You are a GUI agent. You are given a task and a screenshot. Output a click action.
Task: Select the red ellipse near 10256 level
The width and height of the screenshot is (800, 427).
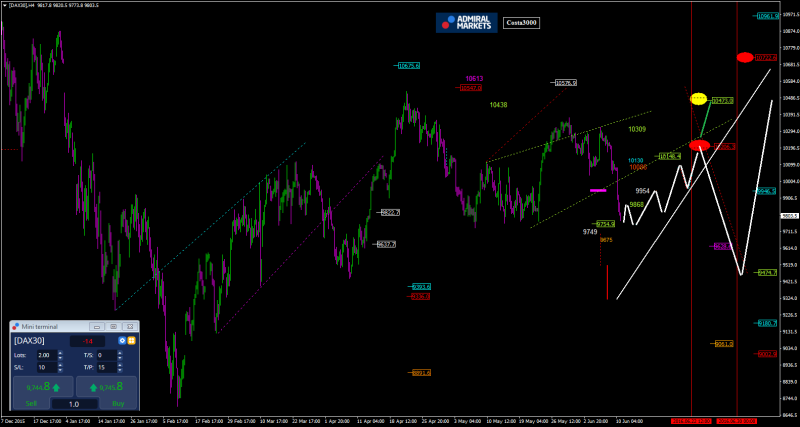tap(699, 145)
